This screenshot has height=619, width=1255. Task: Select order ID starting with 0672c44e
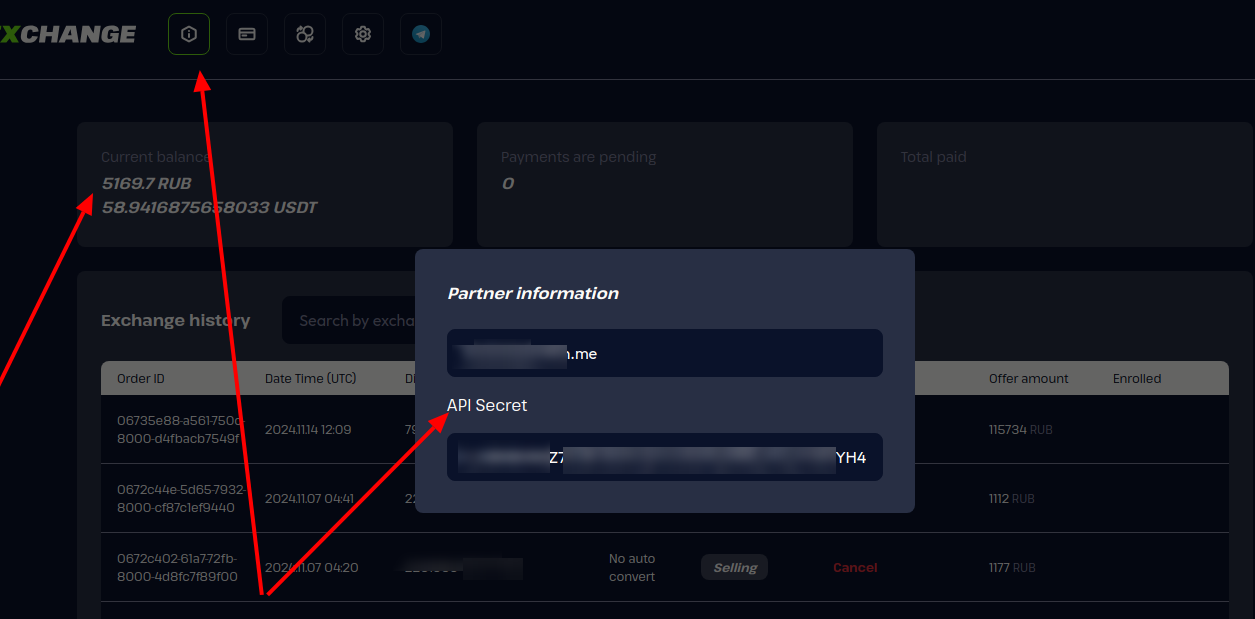tap(178, 499)
